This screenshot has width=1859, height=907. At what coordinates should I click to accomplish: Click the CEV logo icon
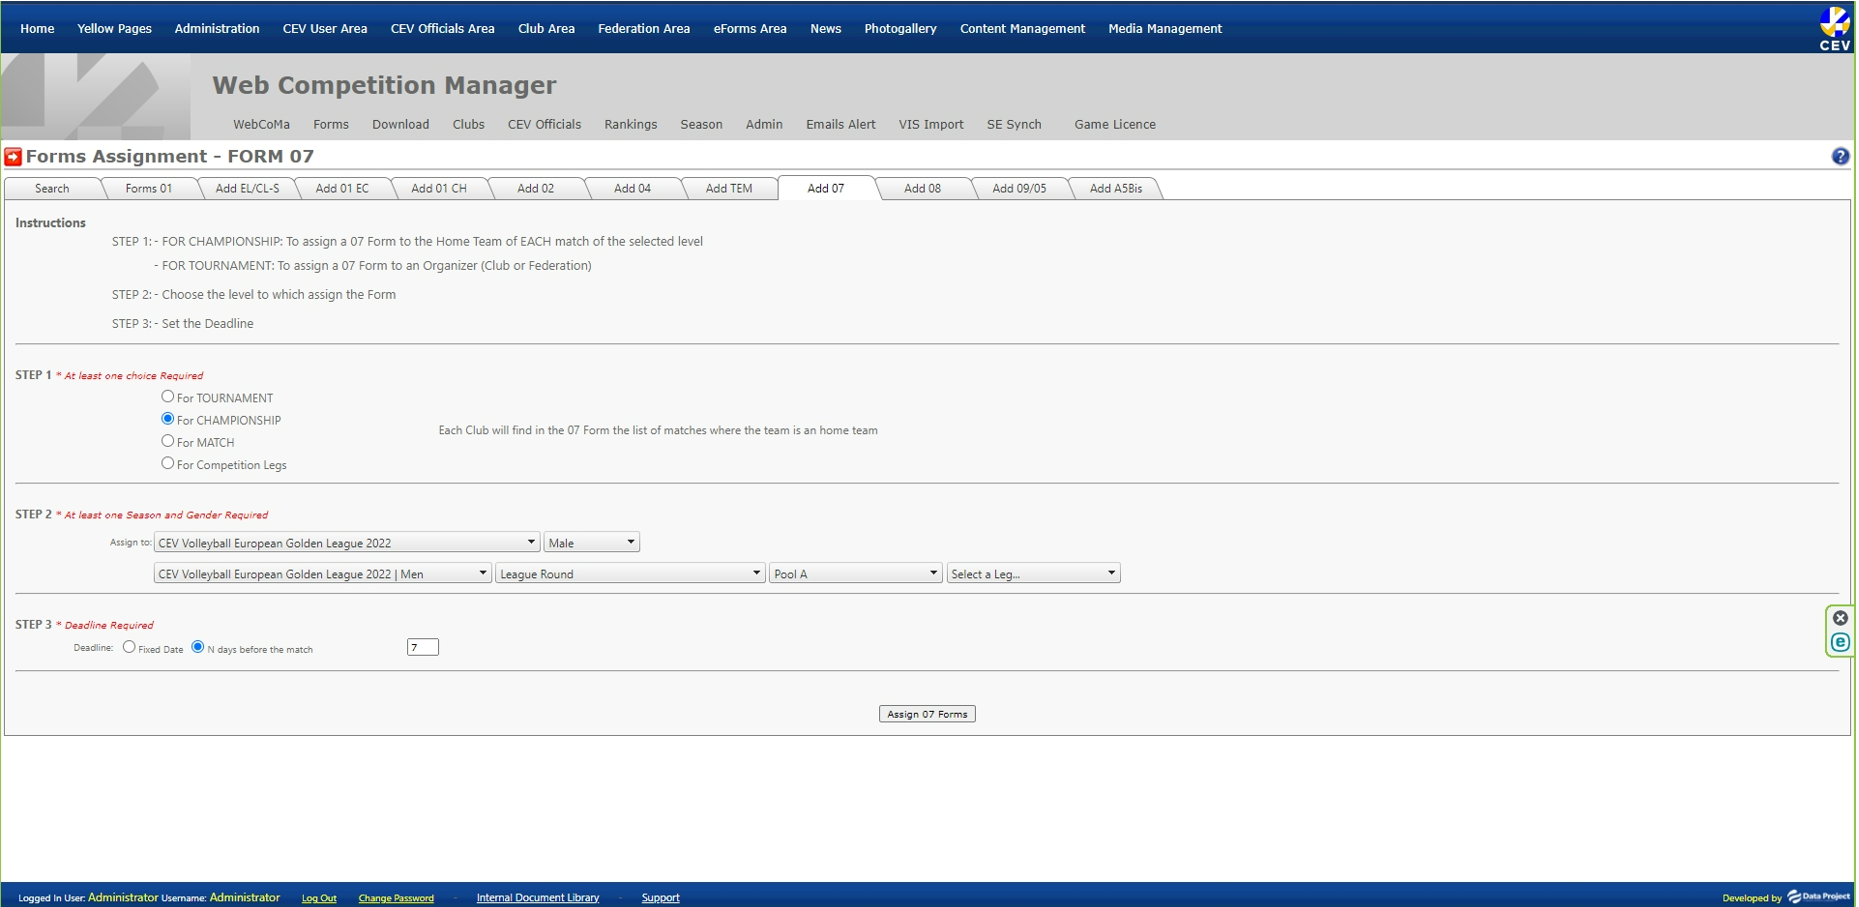pyautogui.click(x=1833, y=27)
